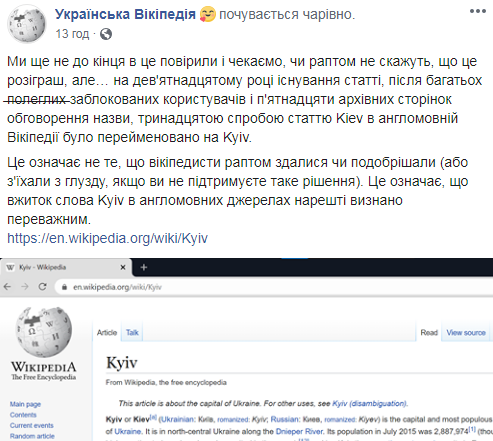Follow the Kyiv (disambiguation) link
Screen dimensions: 493x441
369,403
